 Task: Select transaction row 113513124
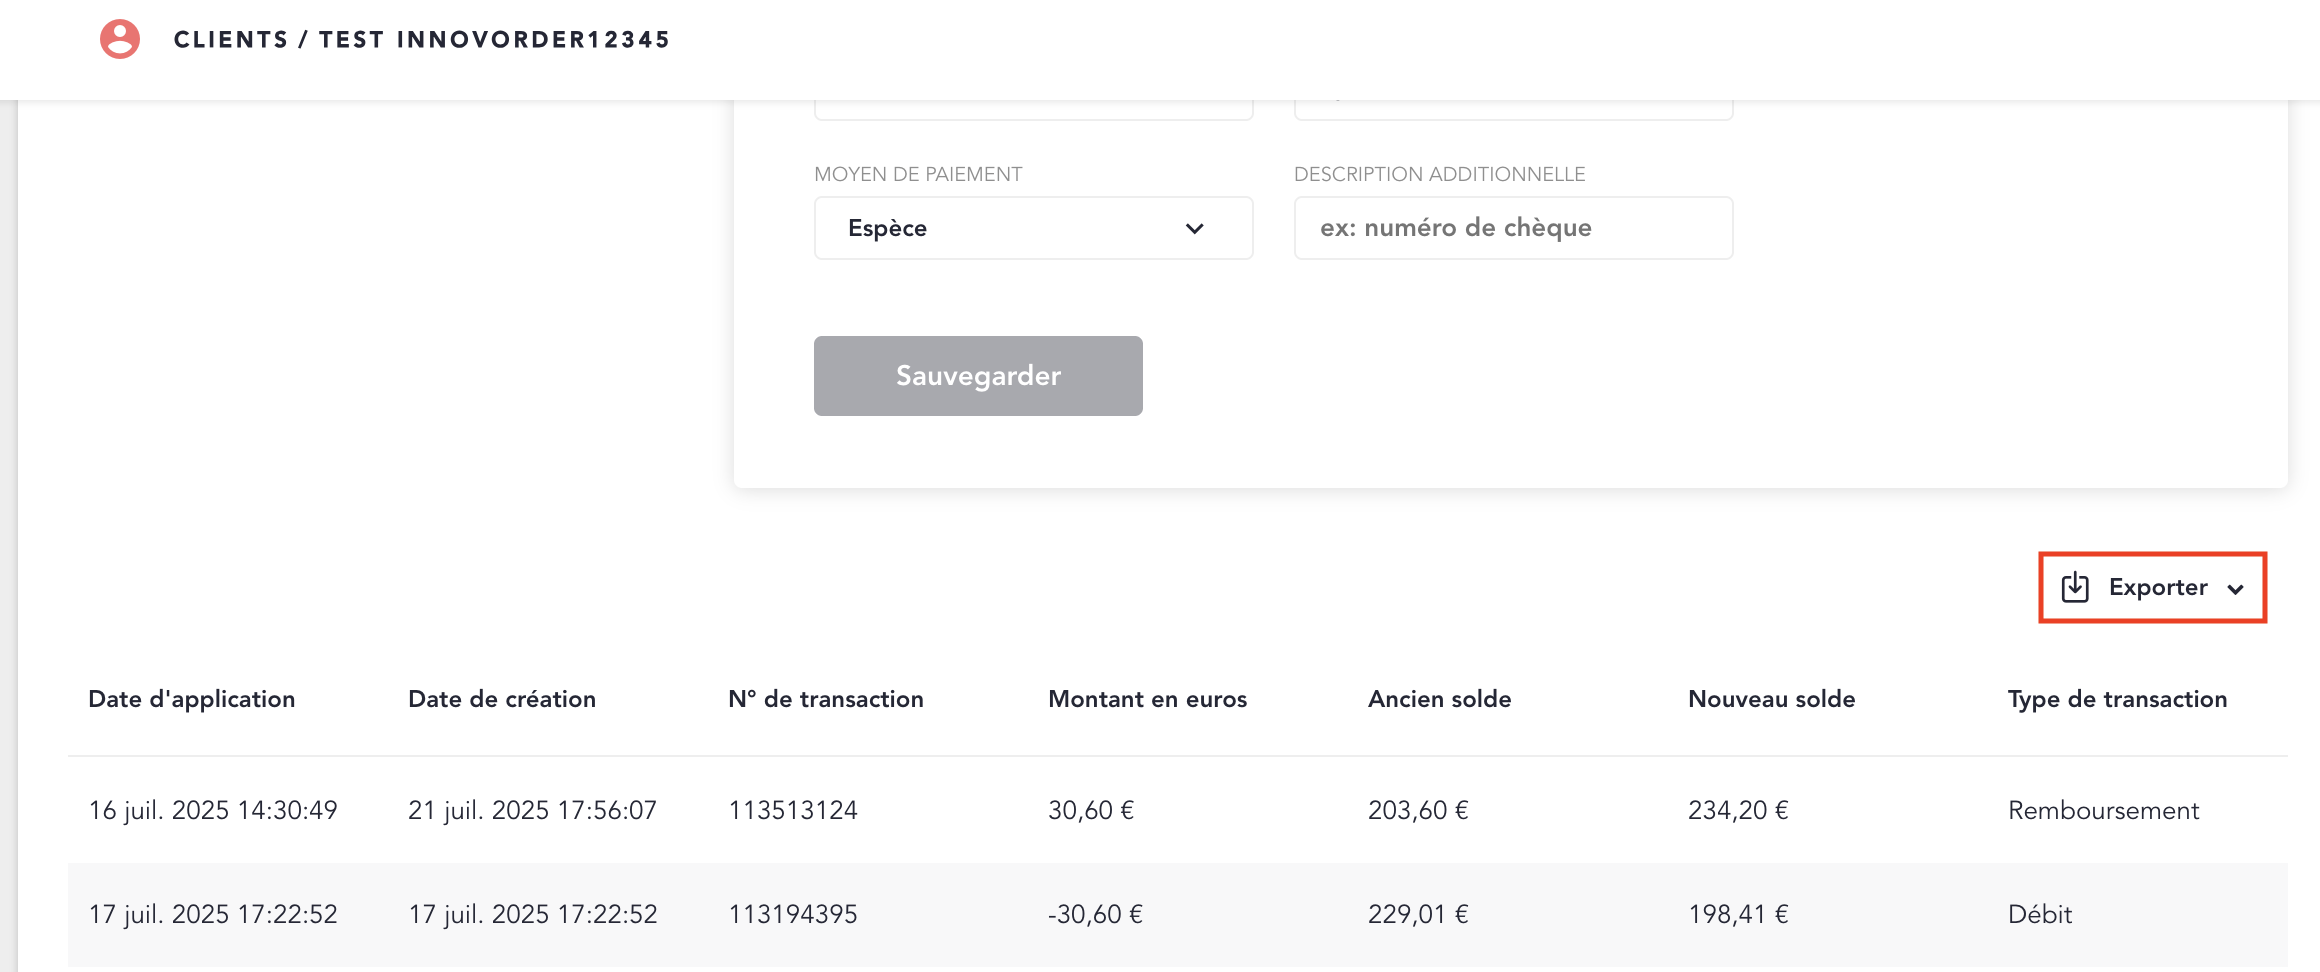[793, 810]
